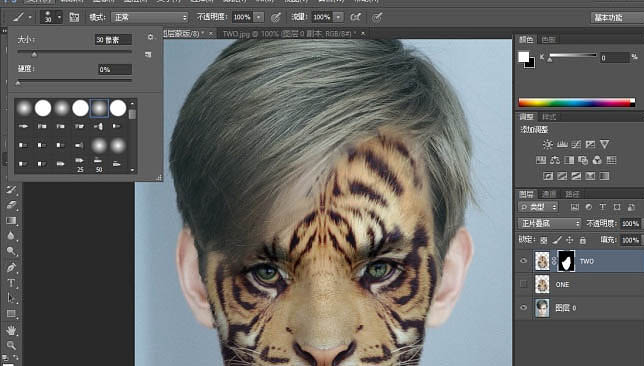Click the layer 填充 fill value field
This screenshot has width=644, height=366.
point(630,240)
